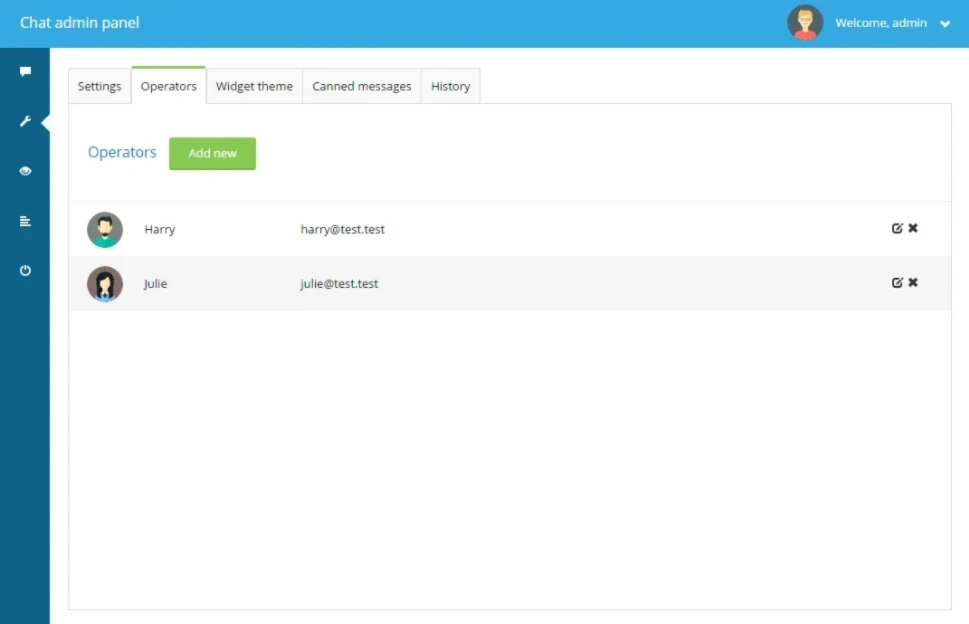Image resolution: width=969 pixels, height=624 pixels.
Task: Click the green Add new button
Action: (213, 153)
